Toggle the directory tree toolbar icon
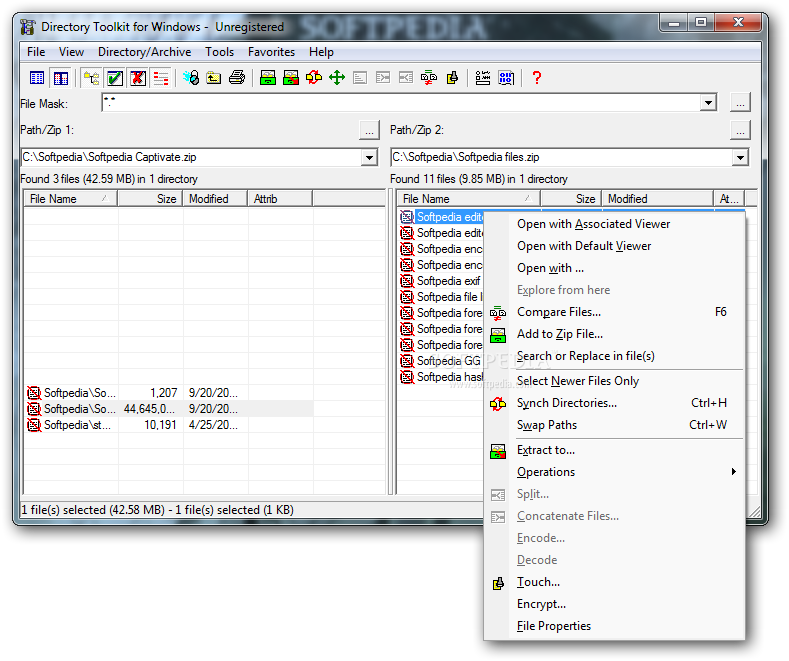Viewport: 789px width, 661px height. tap(91, 78)
